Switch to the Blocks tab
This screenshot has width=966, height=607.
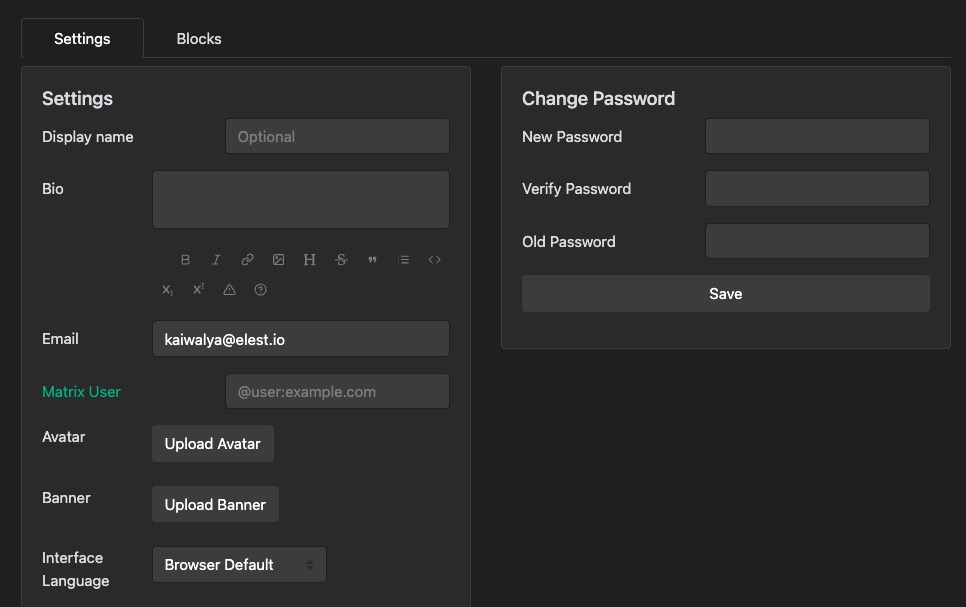[198, 38]
